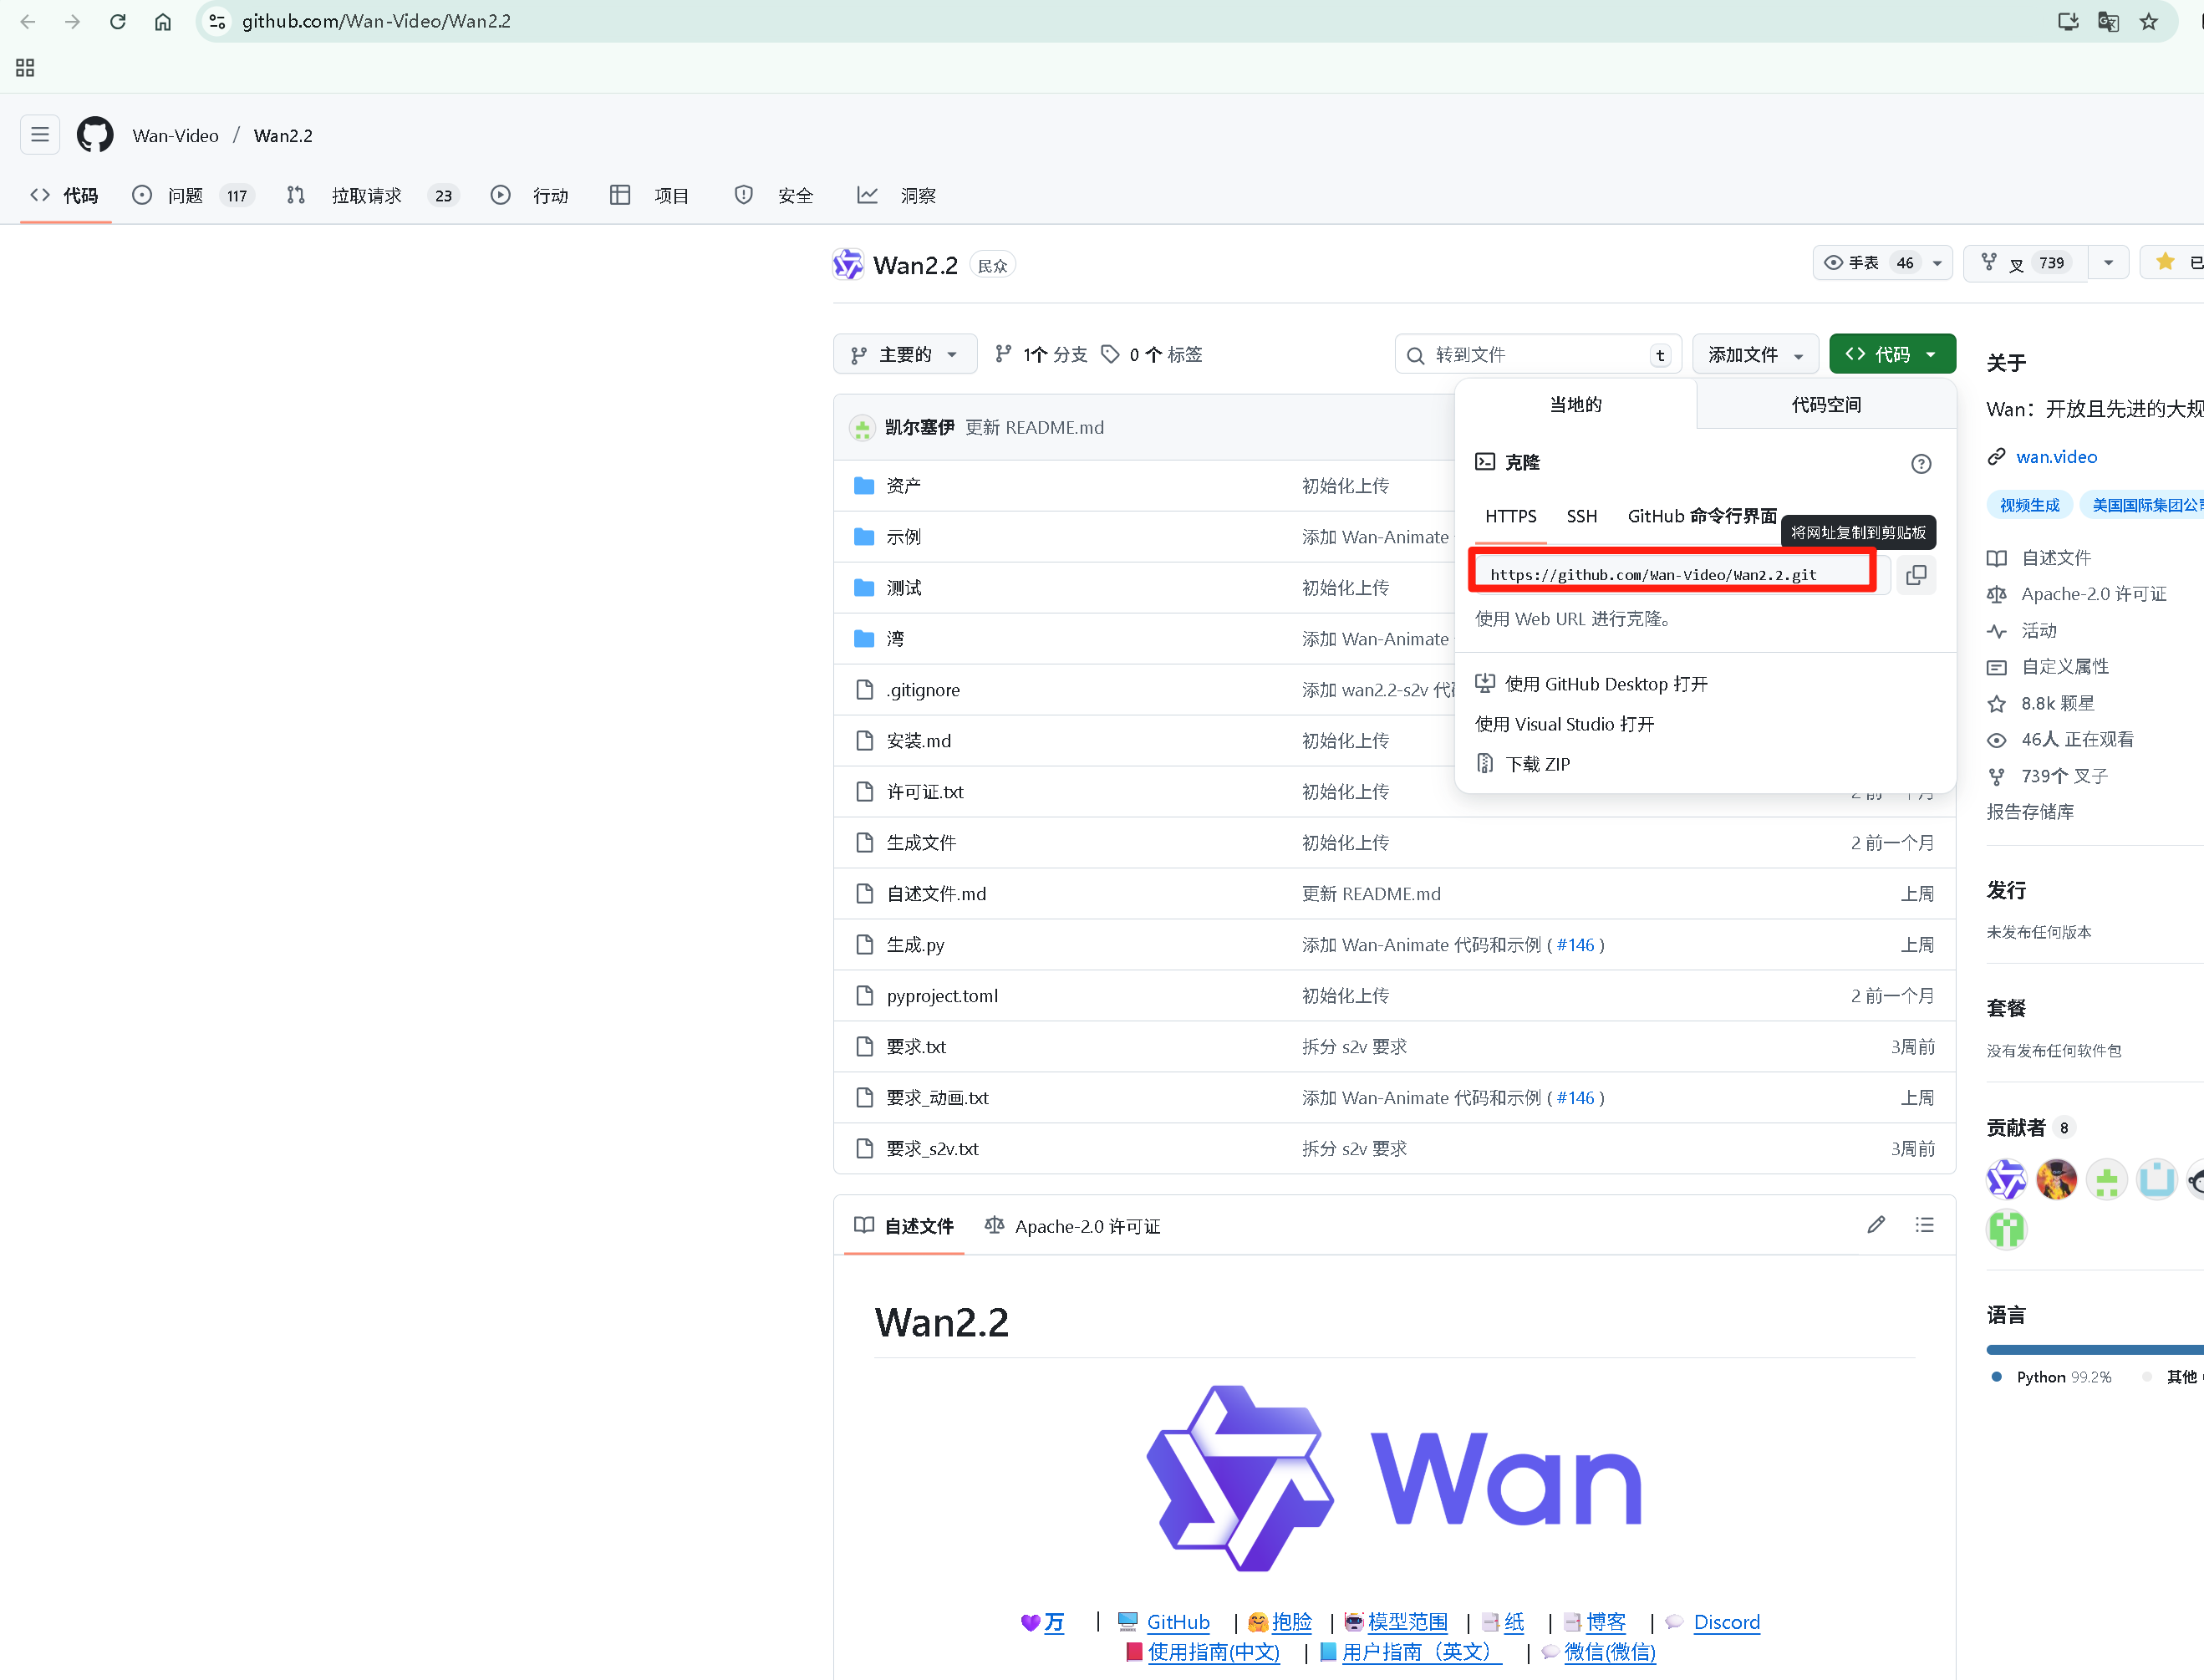Open the green pixel contributor avatar in second row
2204x1680 pixels.
[x=2006, y=1230]
